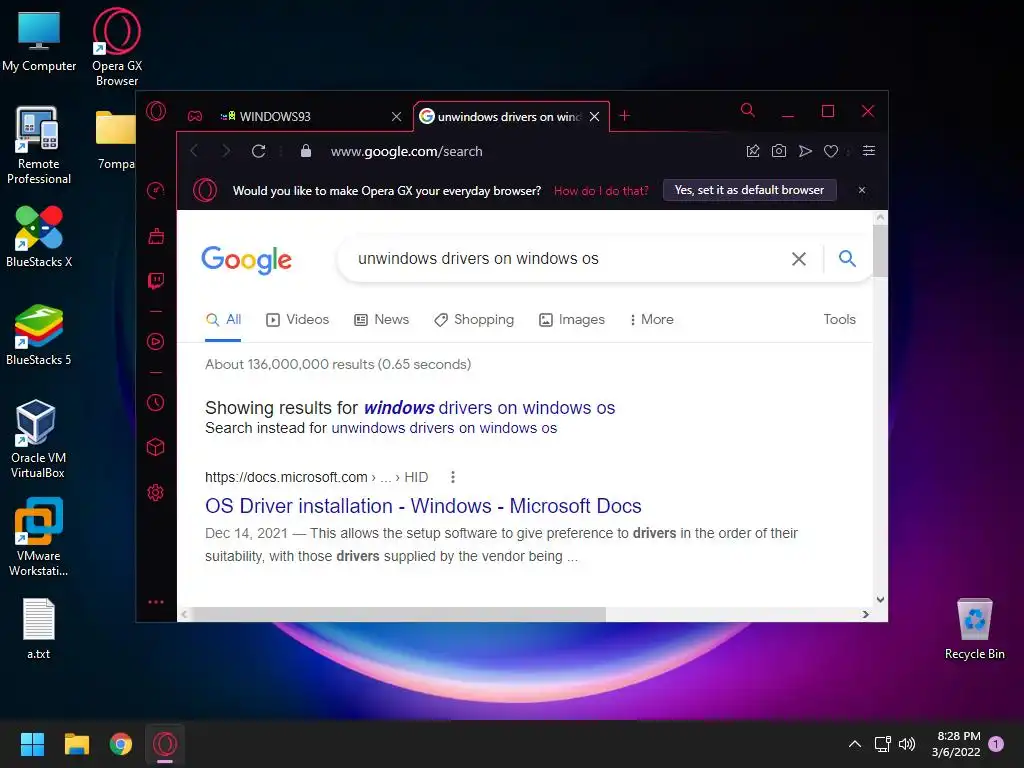Image resolution: width=1024 pixels, height=768 pixels.
Task: Open the Player icon in sidebar
Action: (155, 342)
